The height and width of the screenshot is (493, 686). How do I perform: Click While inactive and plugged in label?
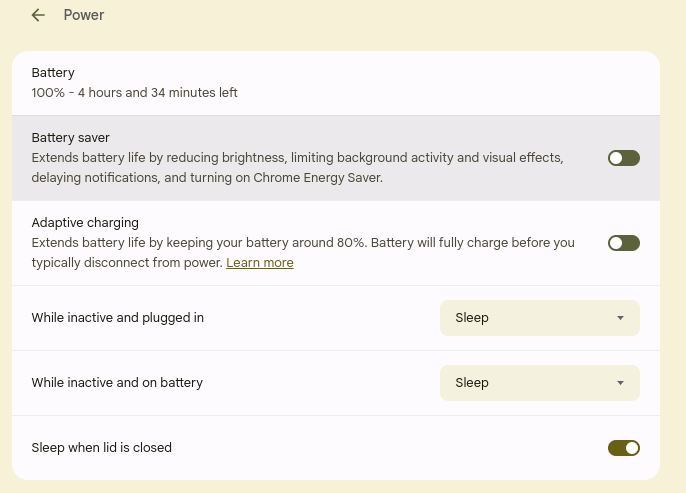pos(118,318)
